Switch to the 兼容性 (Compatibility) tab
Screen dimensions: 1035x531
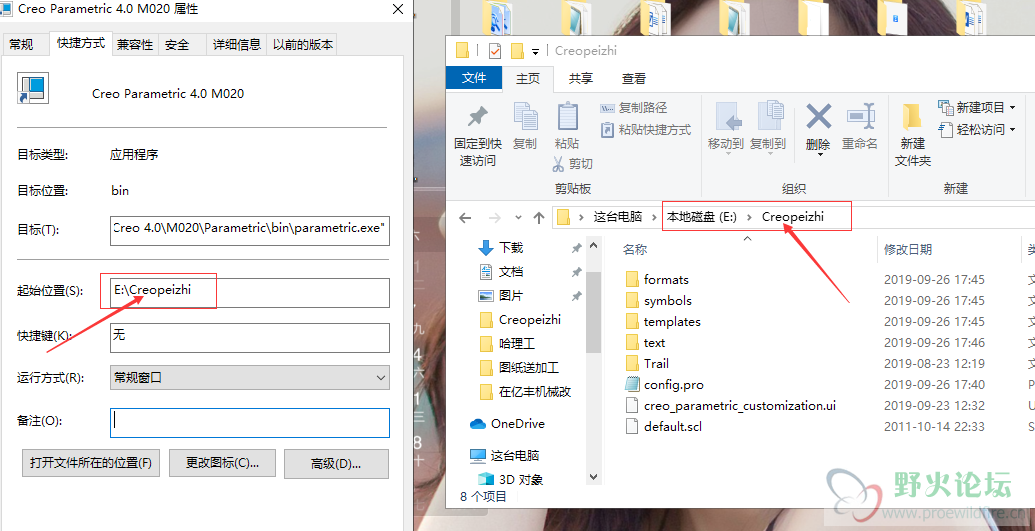[135, 44]
